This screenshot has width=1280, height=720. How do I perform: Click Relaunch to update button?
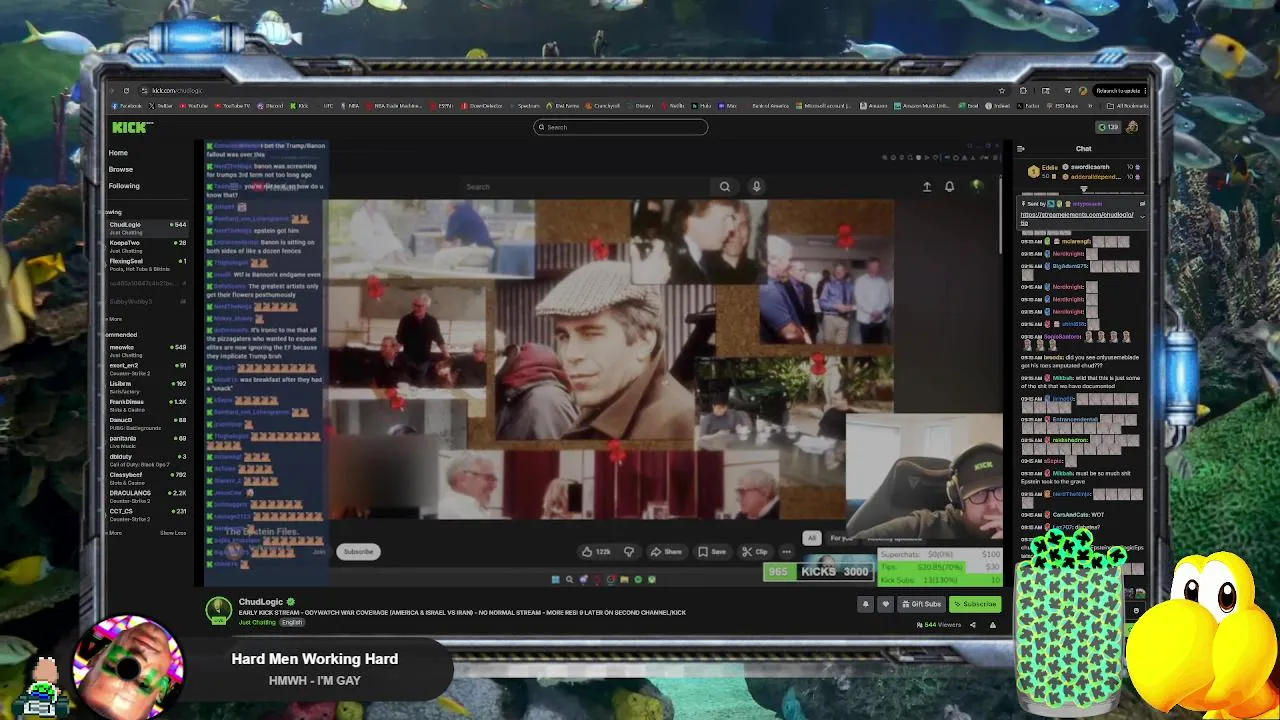1120,90
